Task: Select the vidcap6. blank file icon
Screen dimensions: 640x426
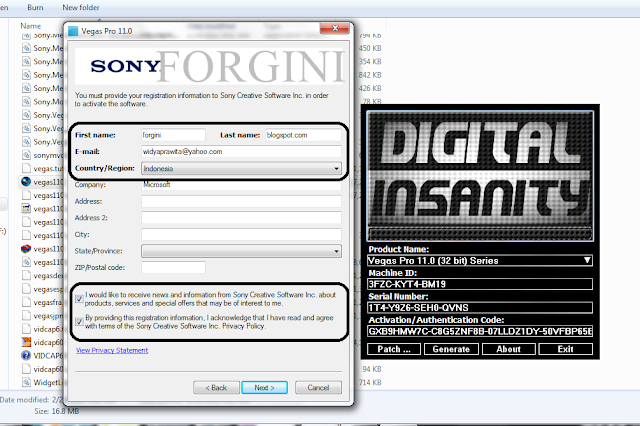Action: [26, 329]
